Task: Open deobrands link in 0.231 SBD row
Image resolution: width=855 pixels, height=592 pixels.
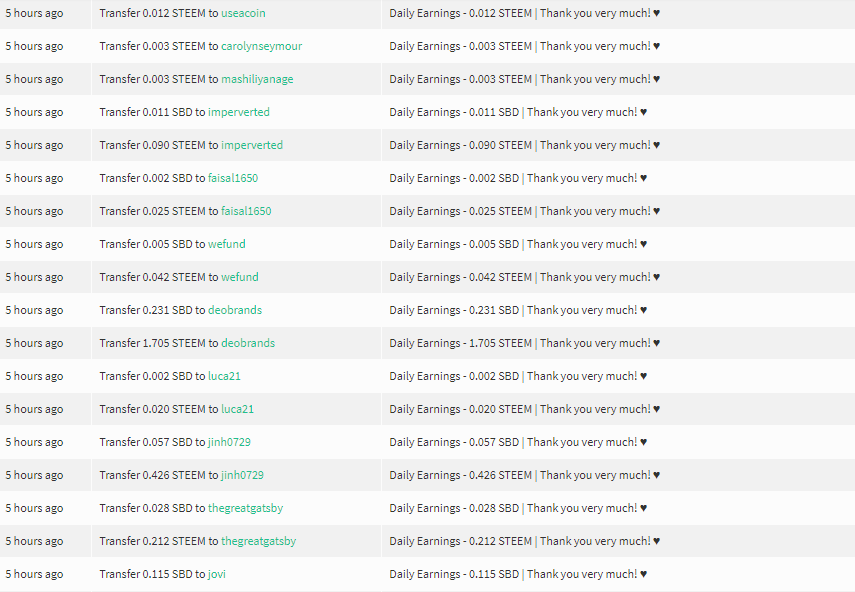Action: click(234, 310)
